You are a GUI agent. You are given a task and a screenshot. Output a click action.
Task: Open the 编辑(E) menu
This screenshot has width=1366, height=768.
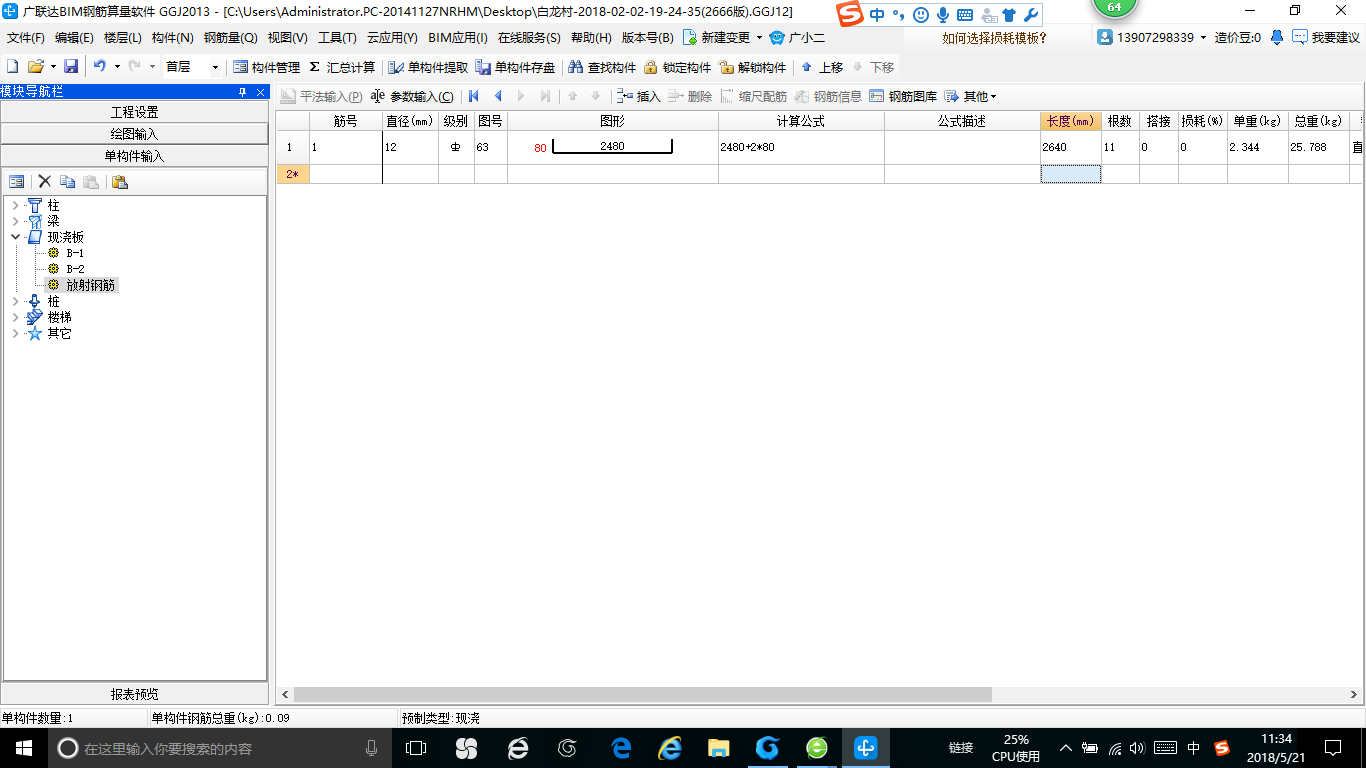(x=74, y=38)
